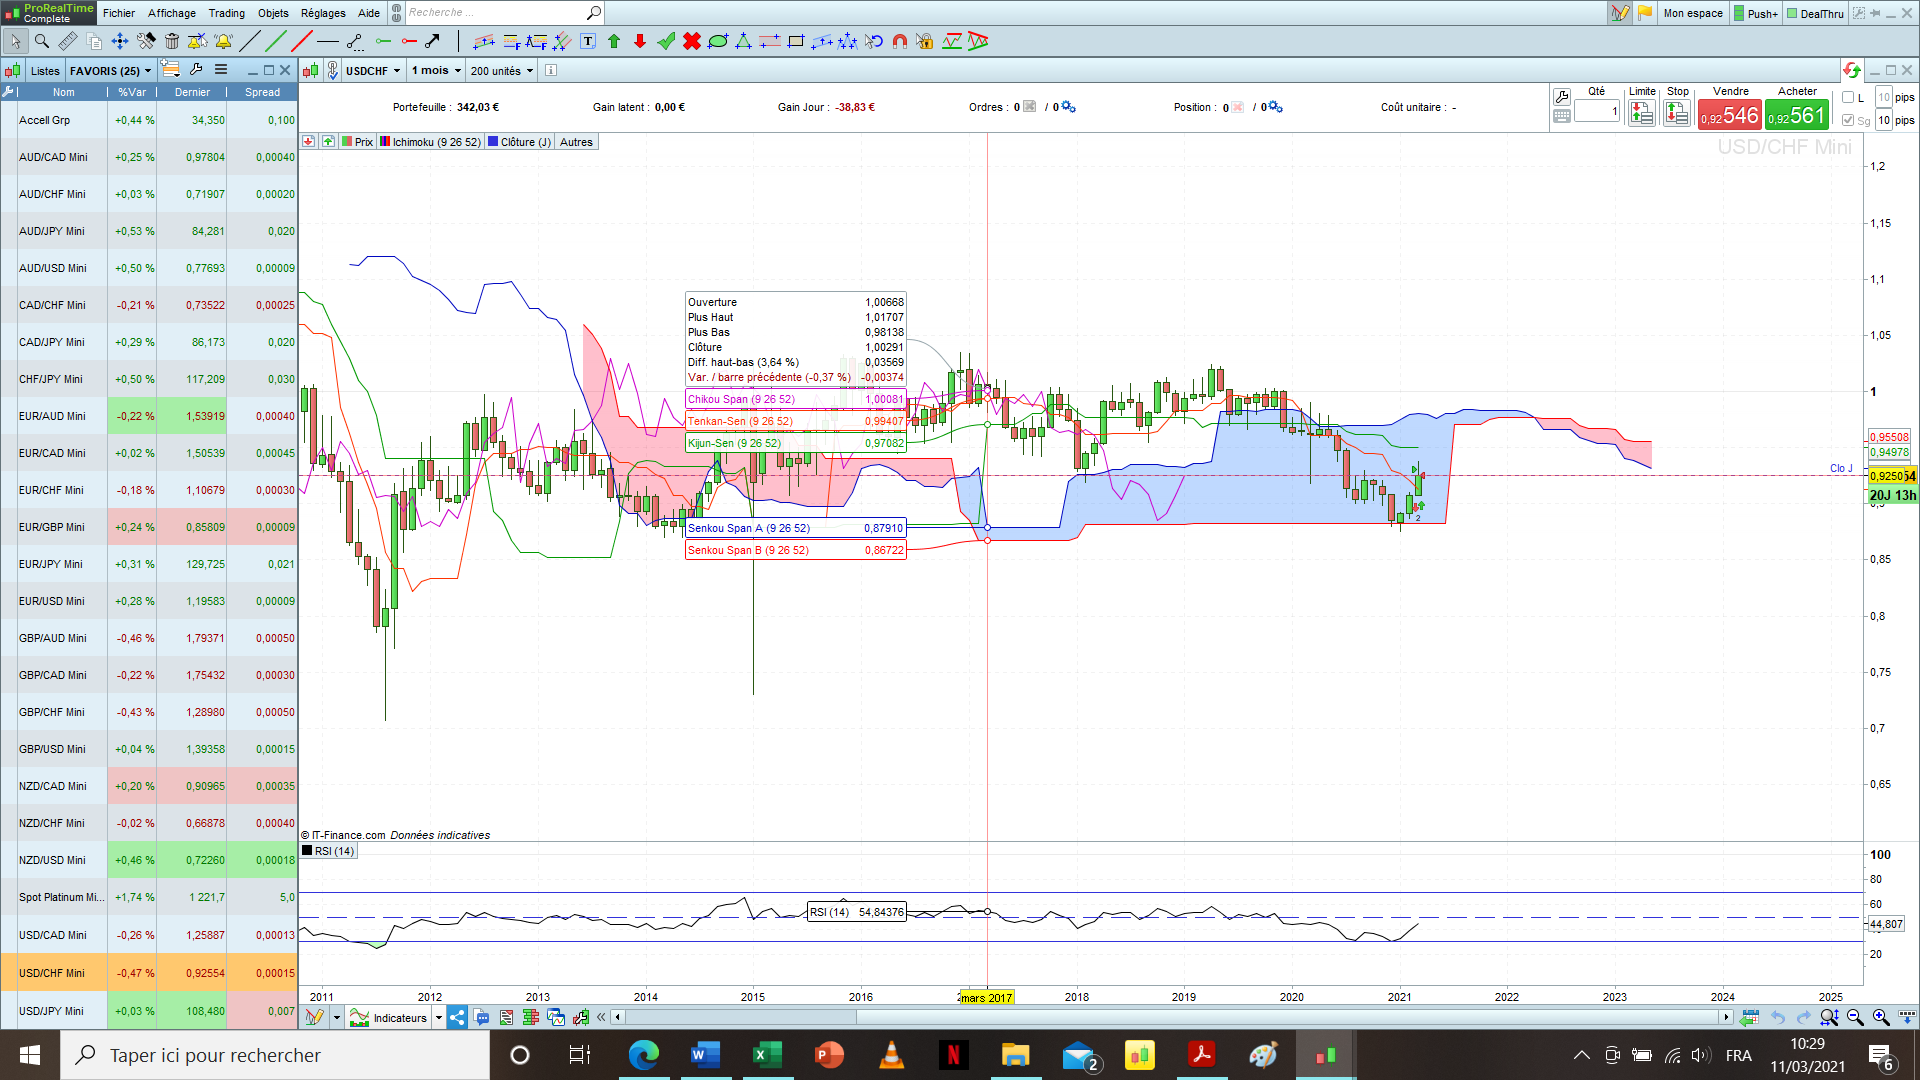Click the Stop order button
Screen dimensions: 1920x1080
(x=1677, y=114)
